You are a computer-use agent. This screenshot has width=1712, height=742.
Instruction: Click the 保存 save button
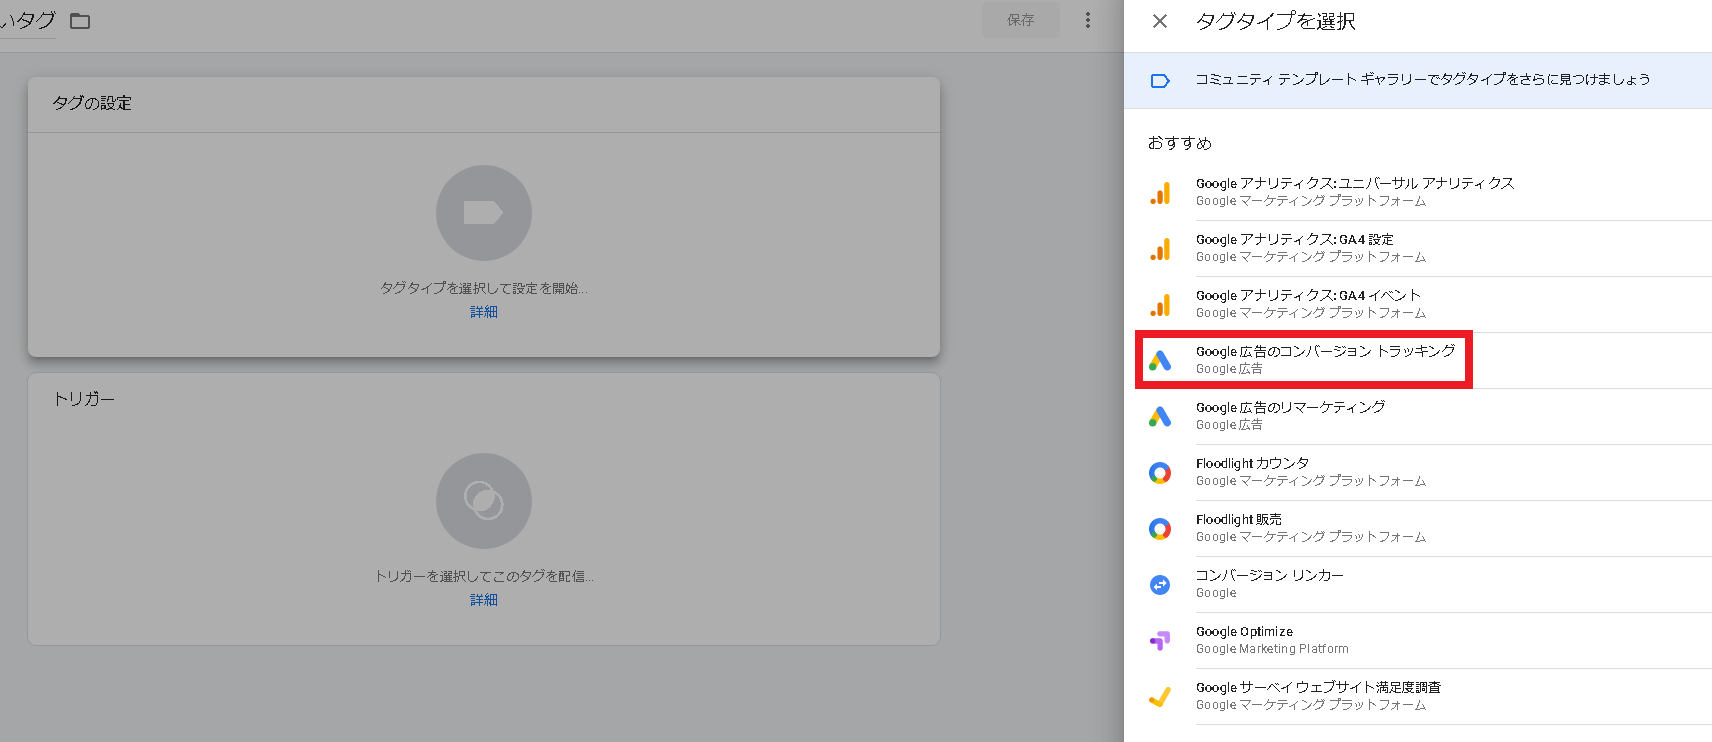click(1020, 20)
